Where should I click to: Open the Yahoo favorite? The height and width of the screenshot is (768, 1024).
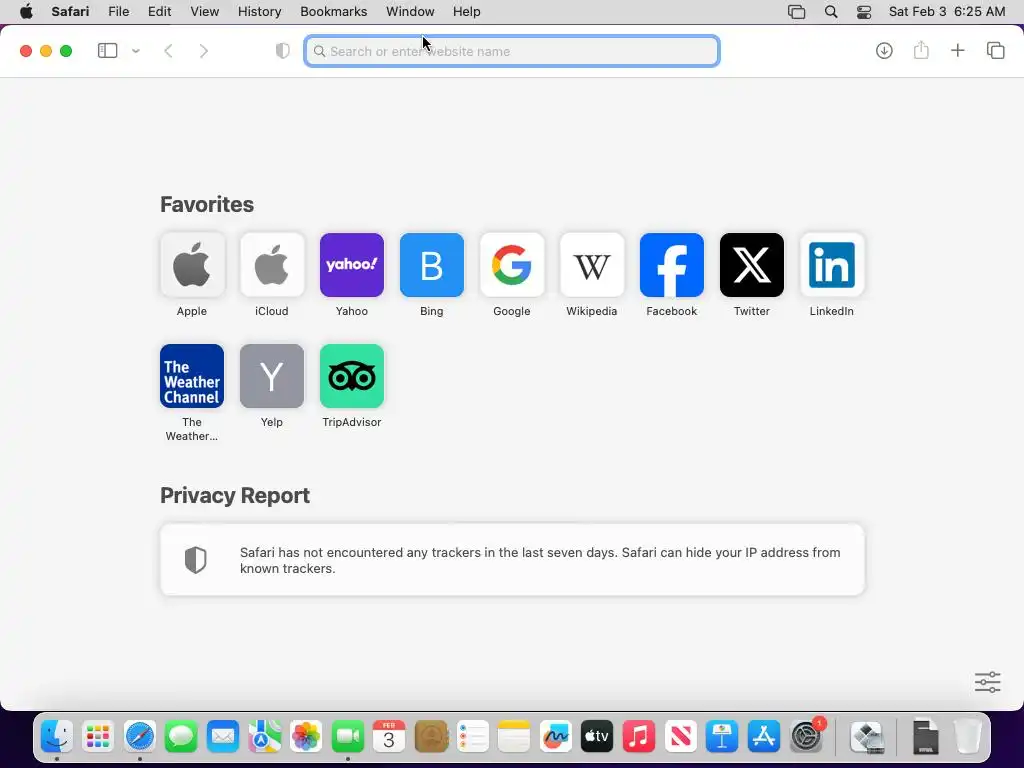352,265
